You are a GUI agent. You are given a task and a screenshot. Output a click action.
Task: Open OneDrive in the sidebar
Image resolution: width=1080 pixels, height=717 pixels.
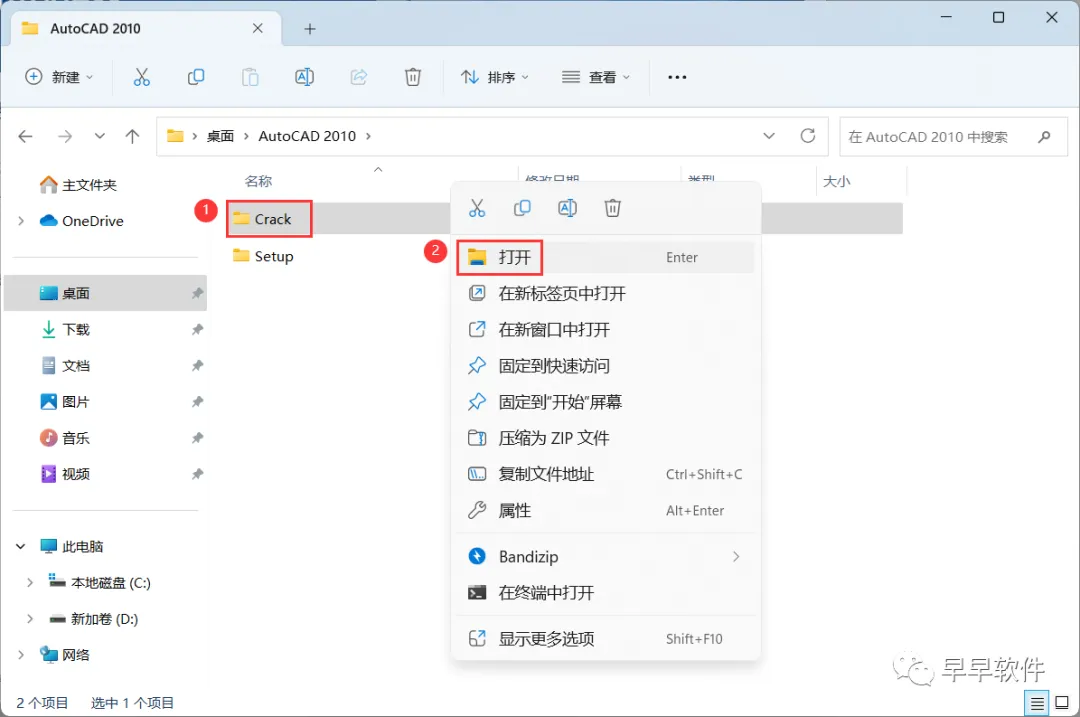[x=82, y=221]
